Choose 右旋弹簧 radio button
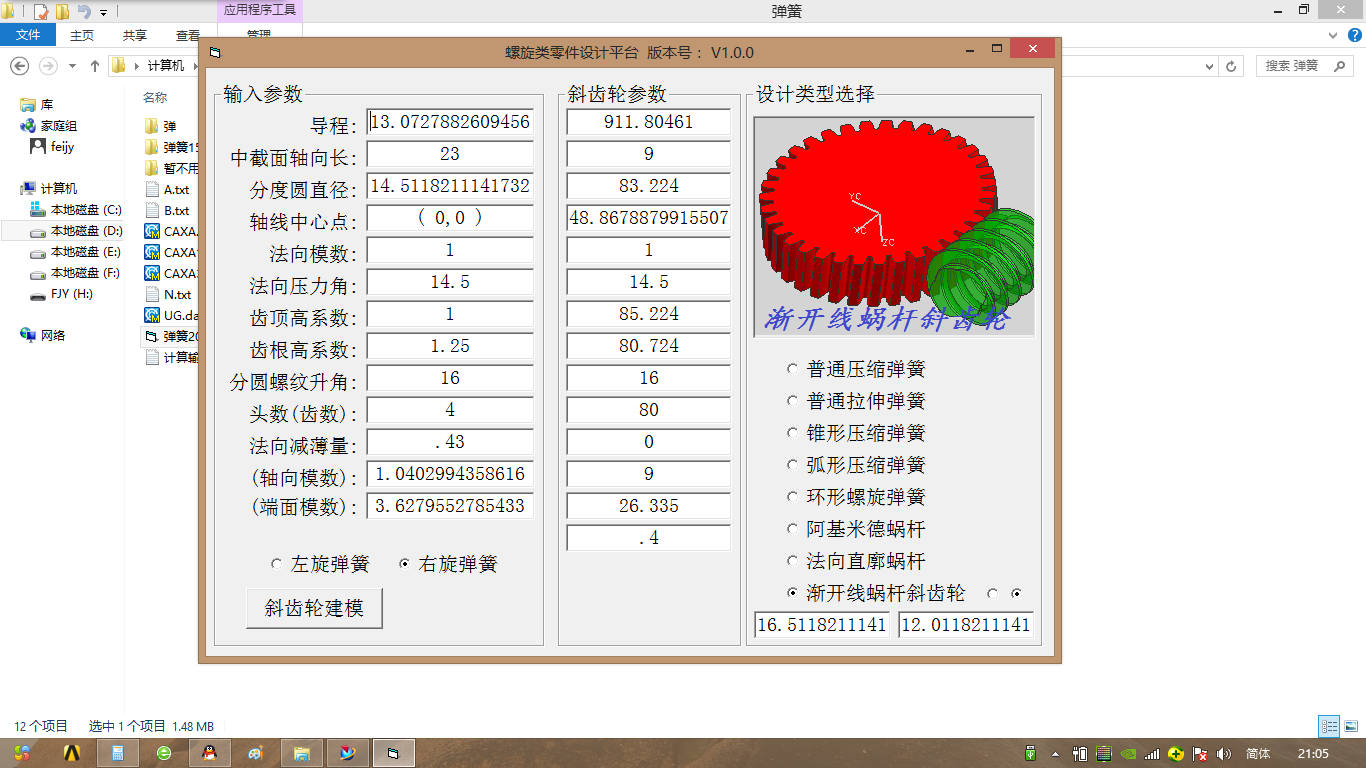 click(448, 564)
